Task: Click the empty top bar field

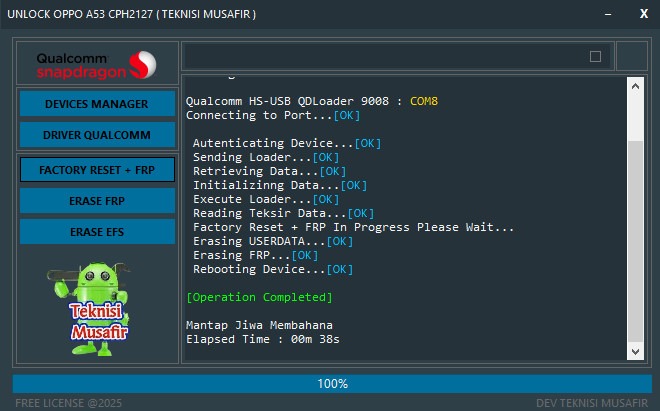Action: [397, 56]
